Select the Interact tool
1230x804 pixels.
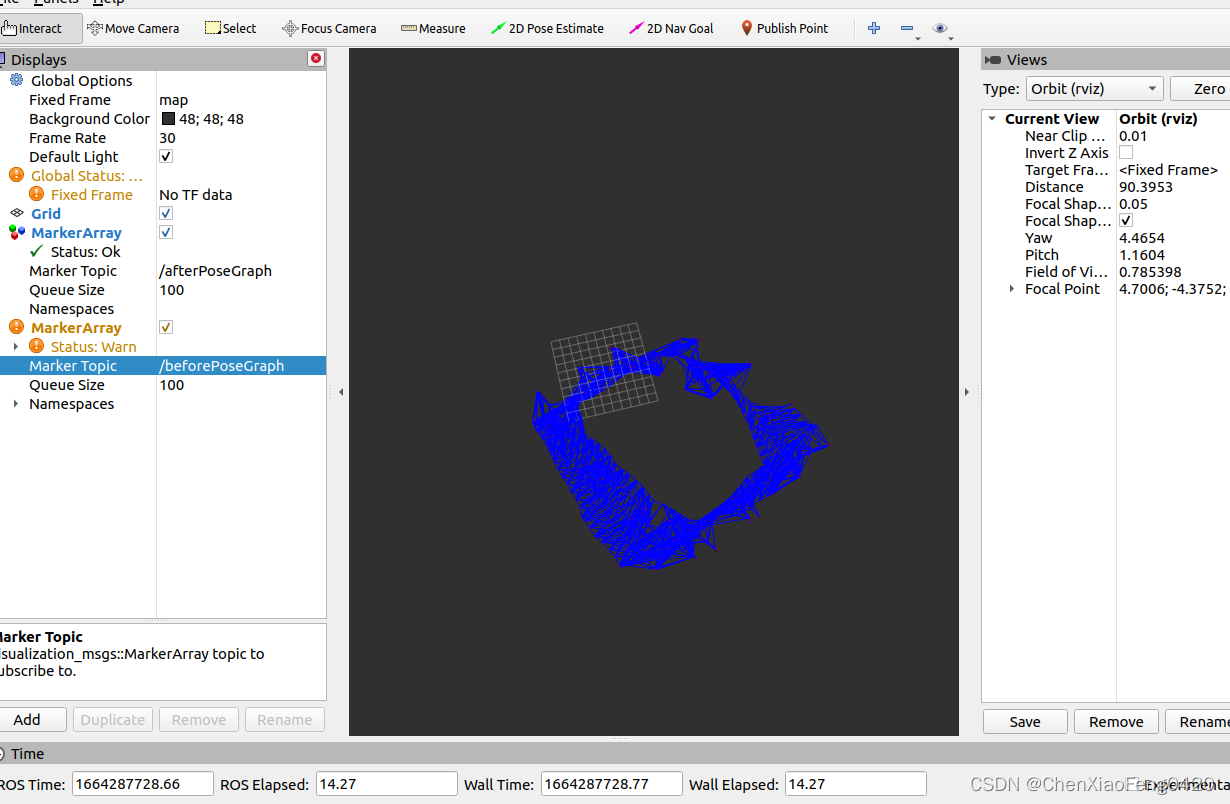[x=40, y=28]
